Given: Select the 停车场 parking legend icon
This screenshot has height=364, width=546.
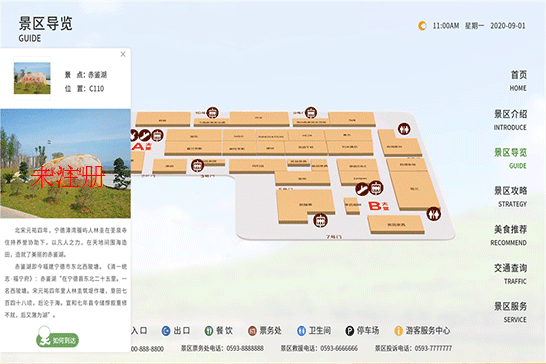Looking at the screenshot, I should pos(350,331).
